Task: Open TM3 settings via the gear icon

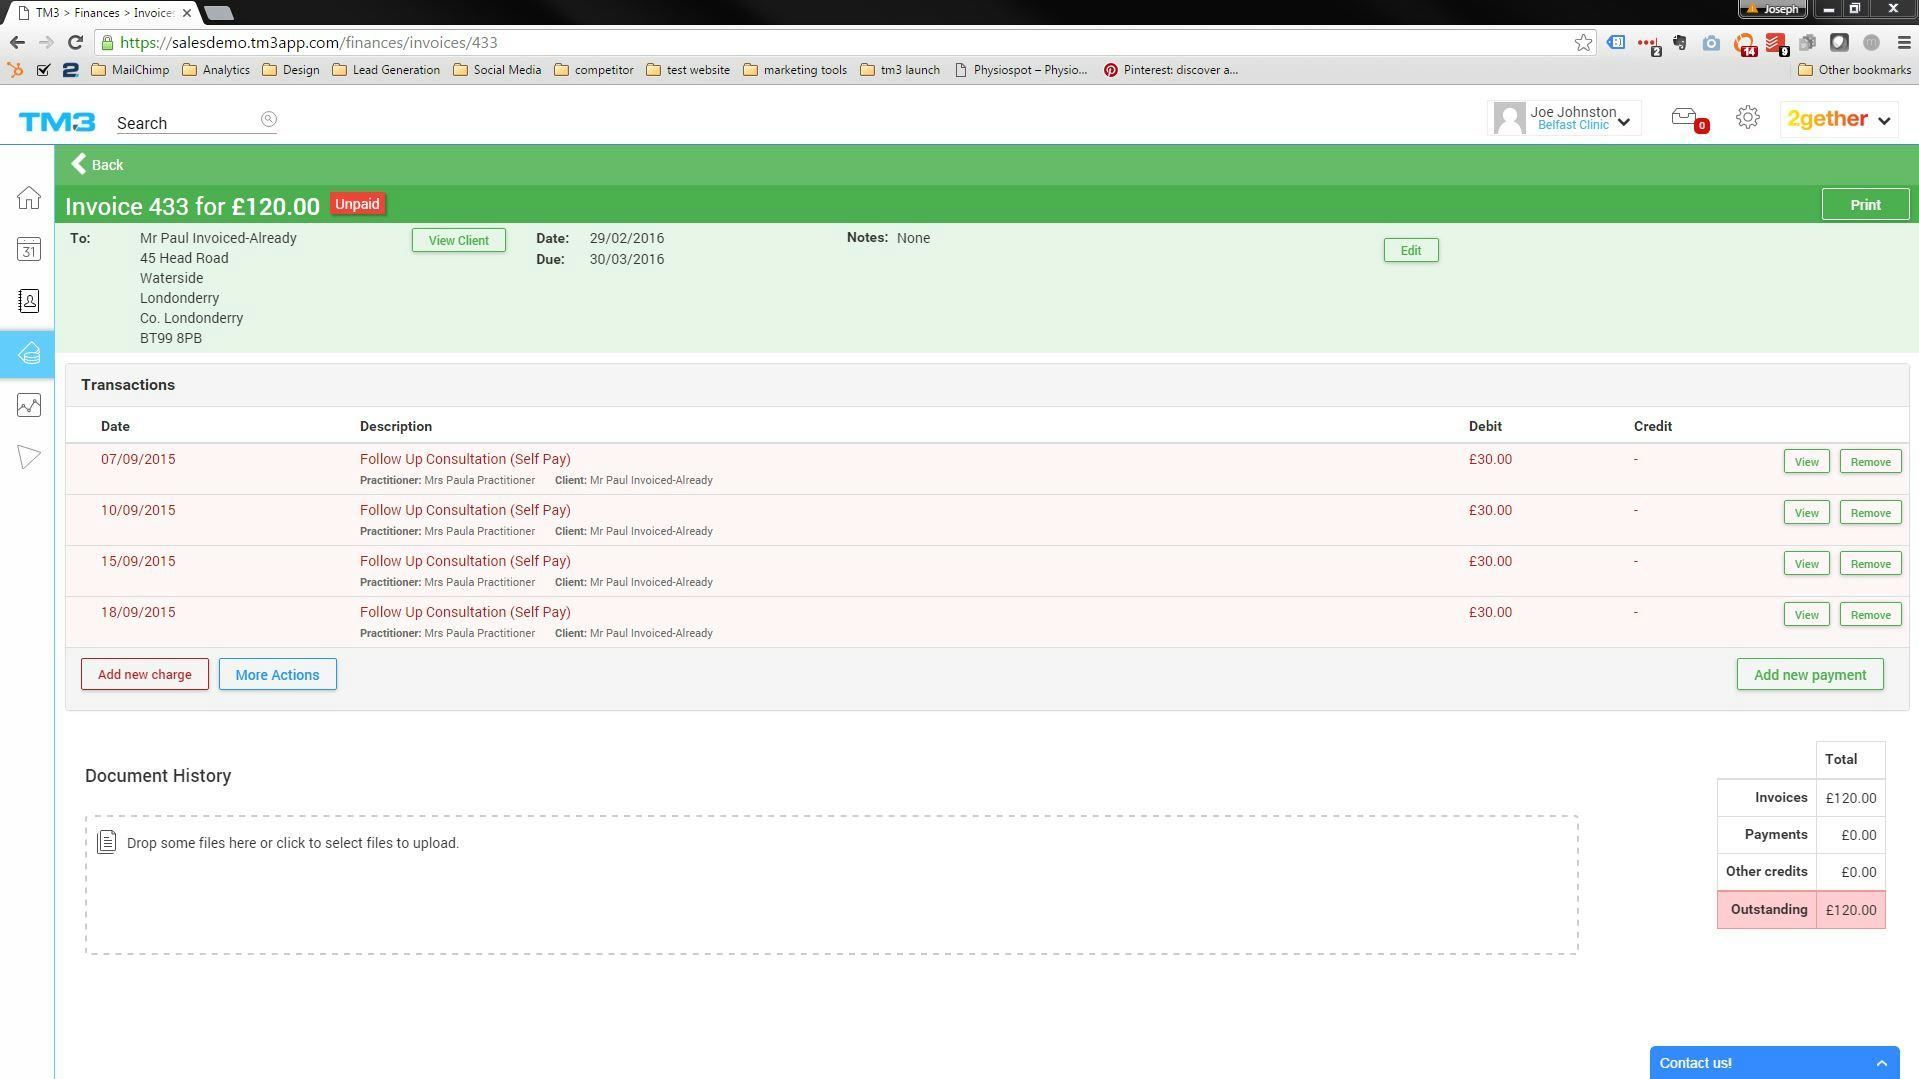Action: point(1748,117)
